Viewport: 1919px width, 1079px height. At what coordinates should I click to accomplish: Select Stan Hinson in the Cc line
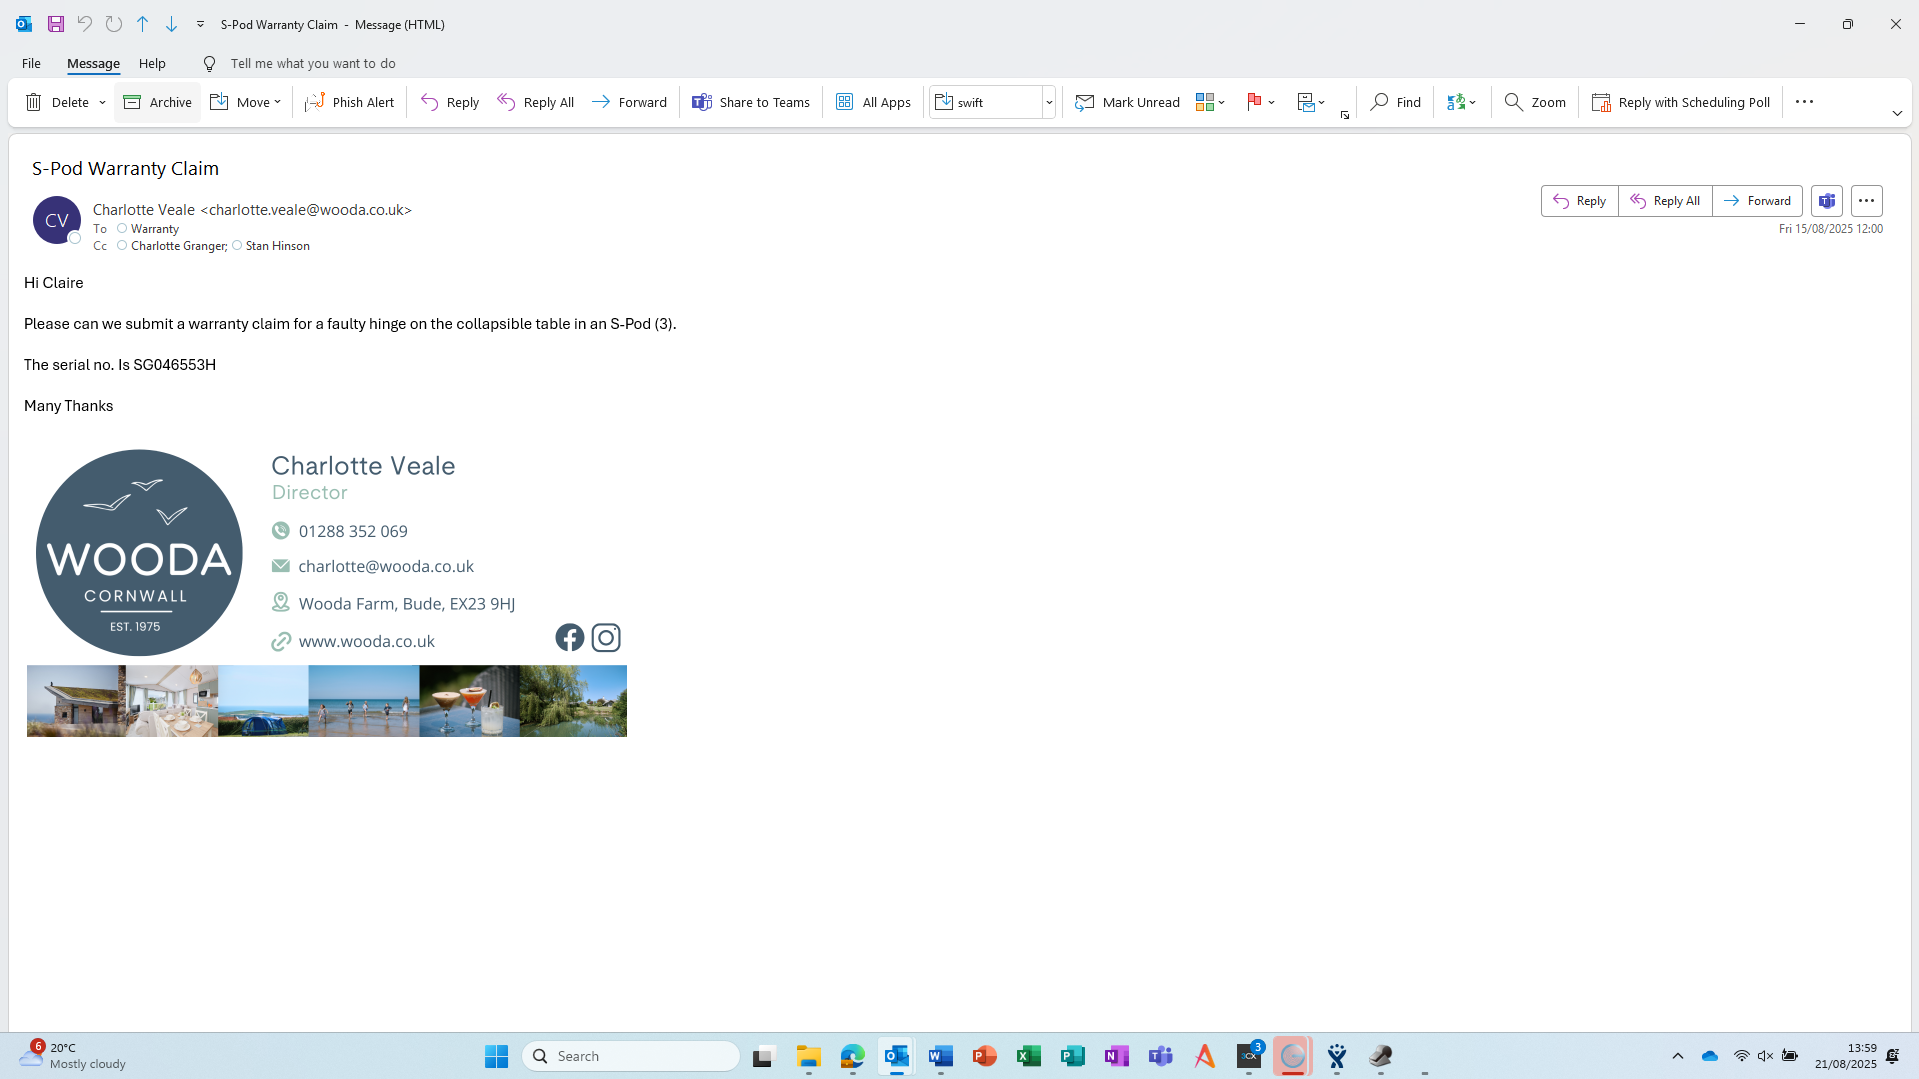pyautogui.click(x=277, y=246)
